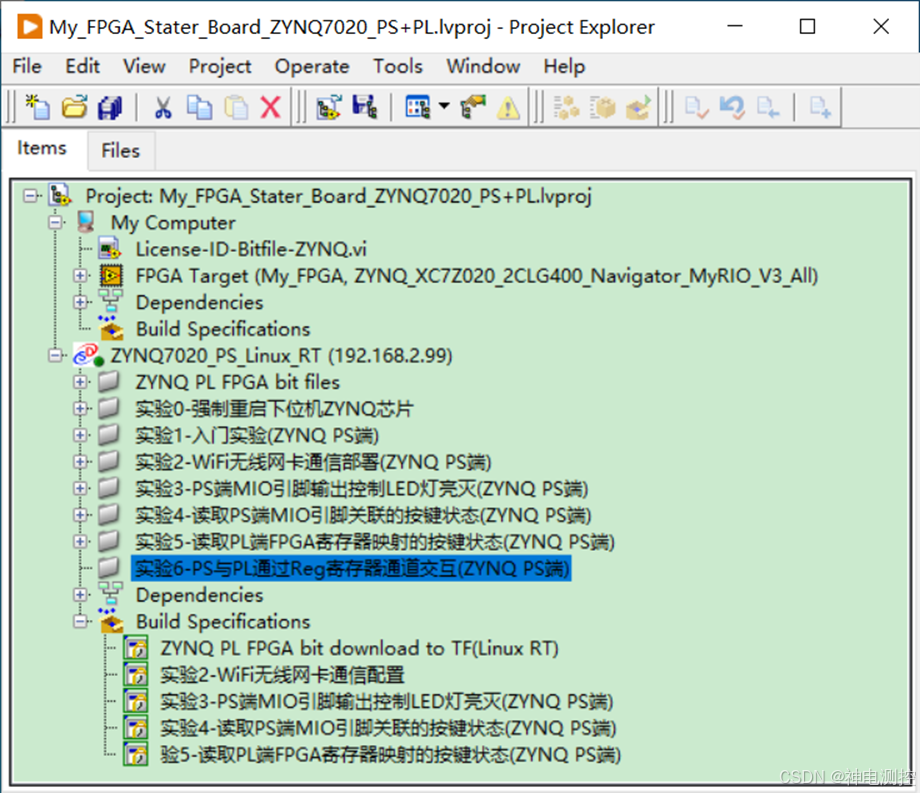Click the Build Specifications box icon under ZYNQ7020 target
Screen dimensions: 920x793
pyautogui.click(x=111, y=621)
